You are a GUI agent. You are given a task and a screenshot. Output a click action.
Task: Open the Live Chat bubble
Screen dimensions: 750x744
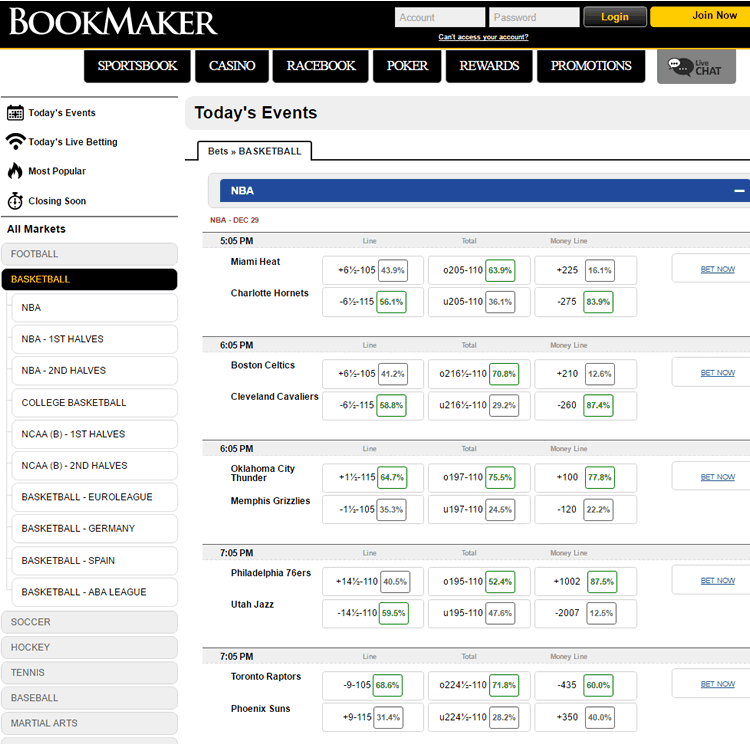(x=696, y=67)
